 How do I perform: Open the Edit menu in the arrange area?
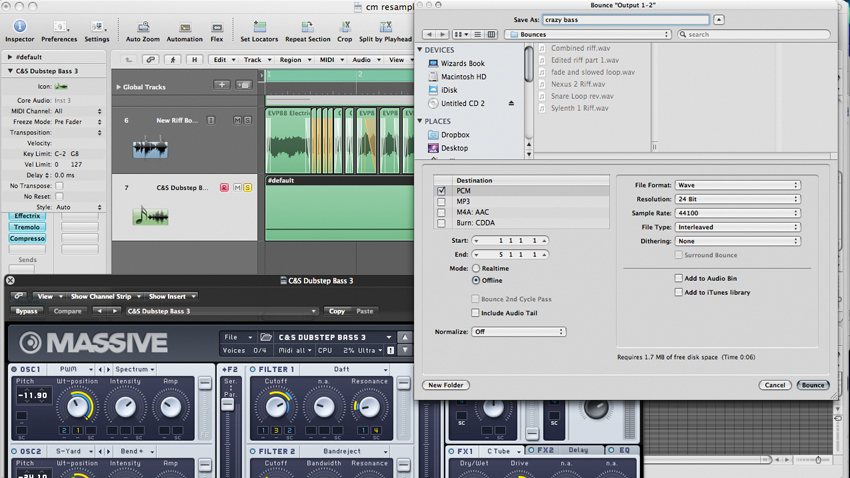click(x=224, y=60)
